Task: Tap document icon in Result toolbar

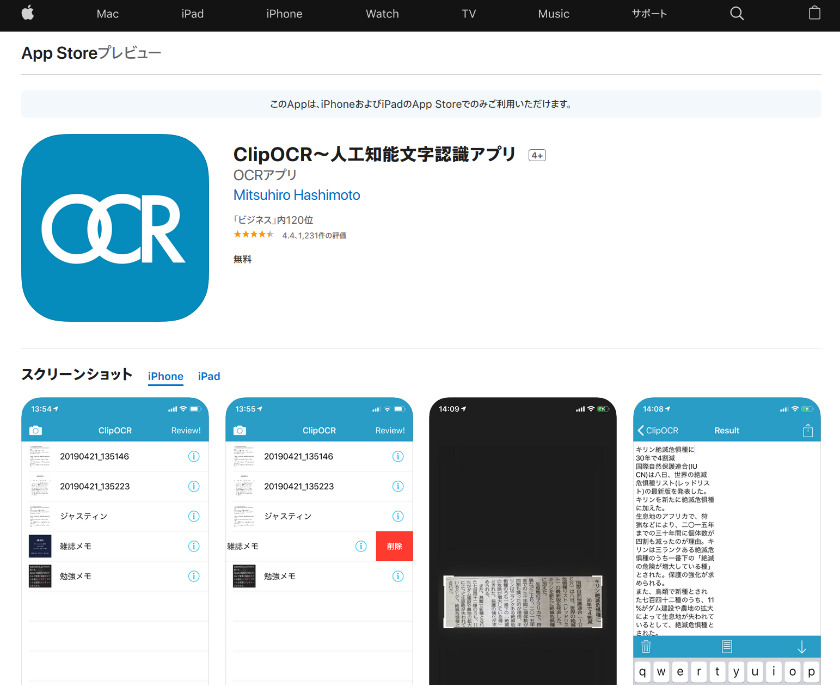Action: (726, 646)
